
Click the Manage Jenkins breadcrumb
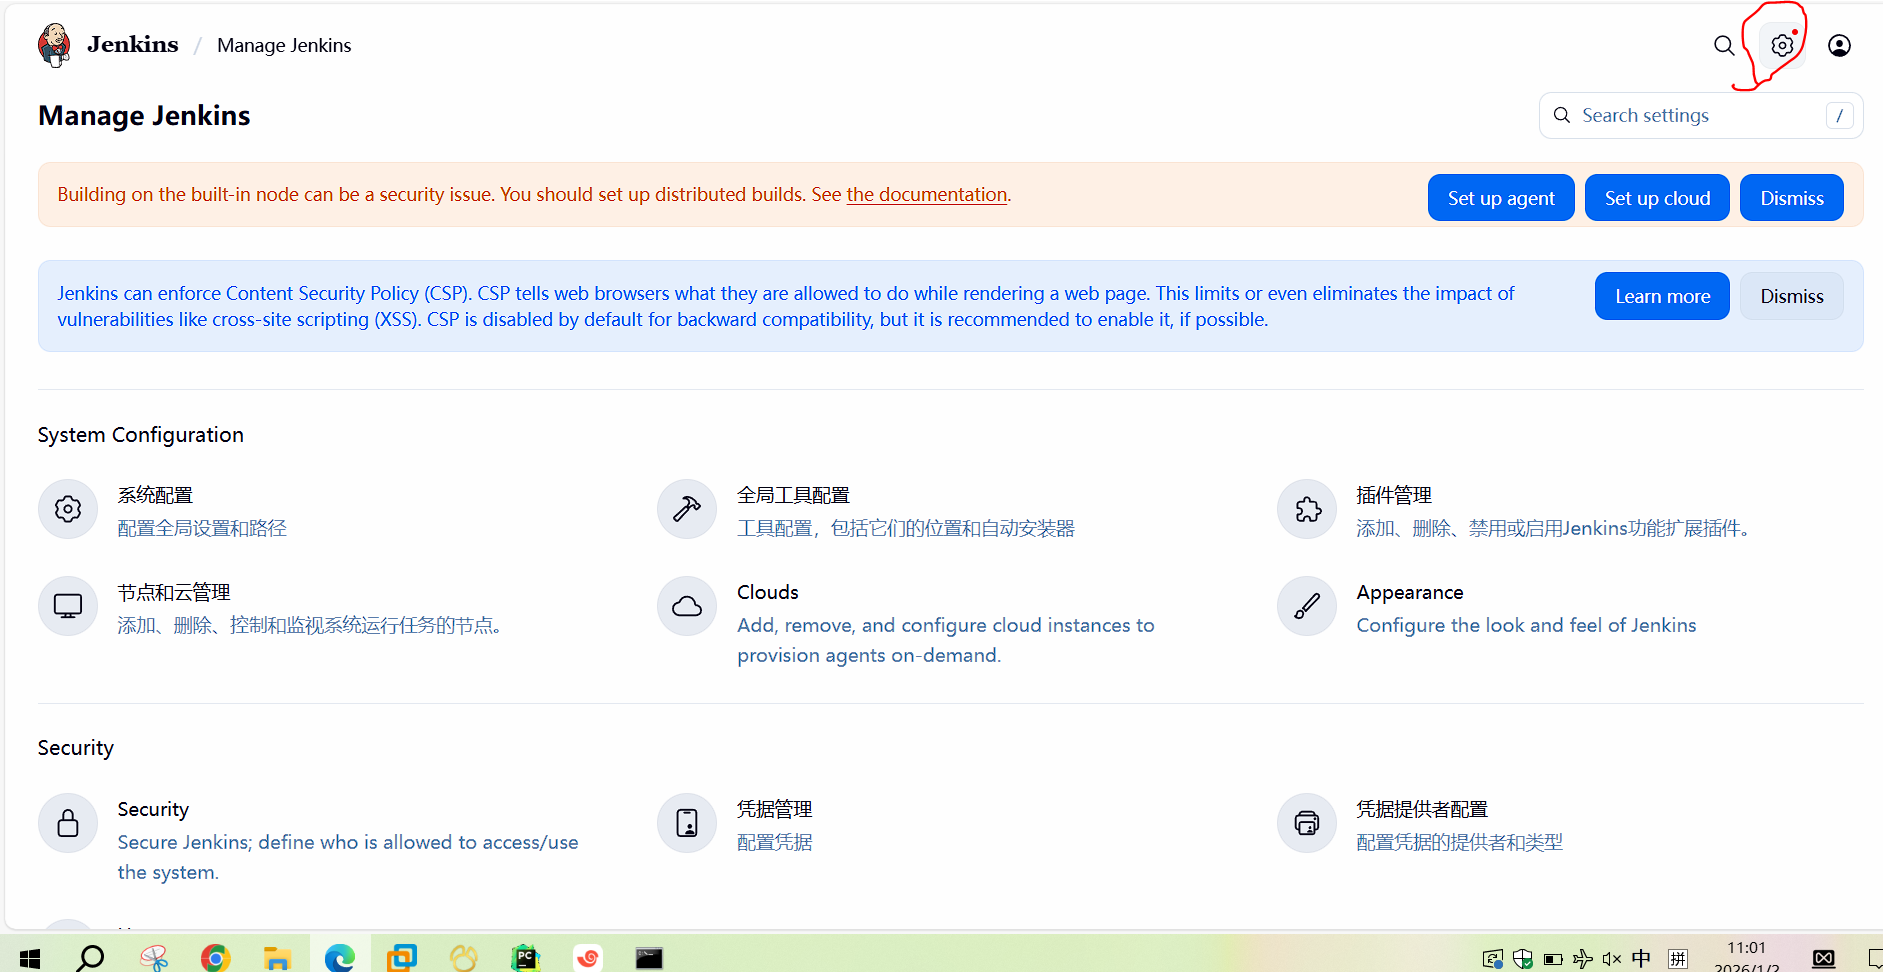click(x=284, y=45)
